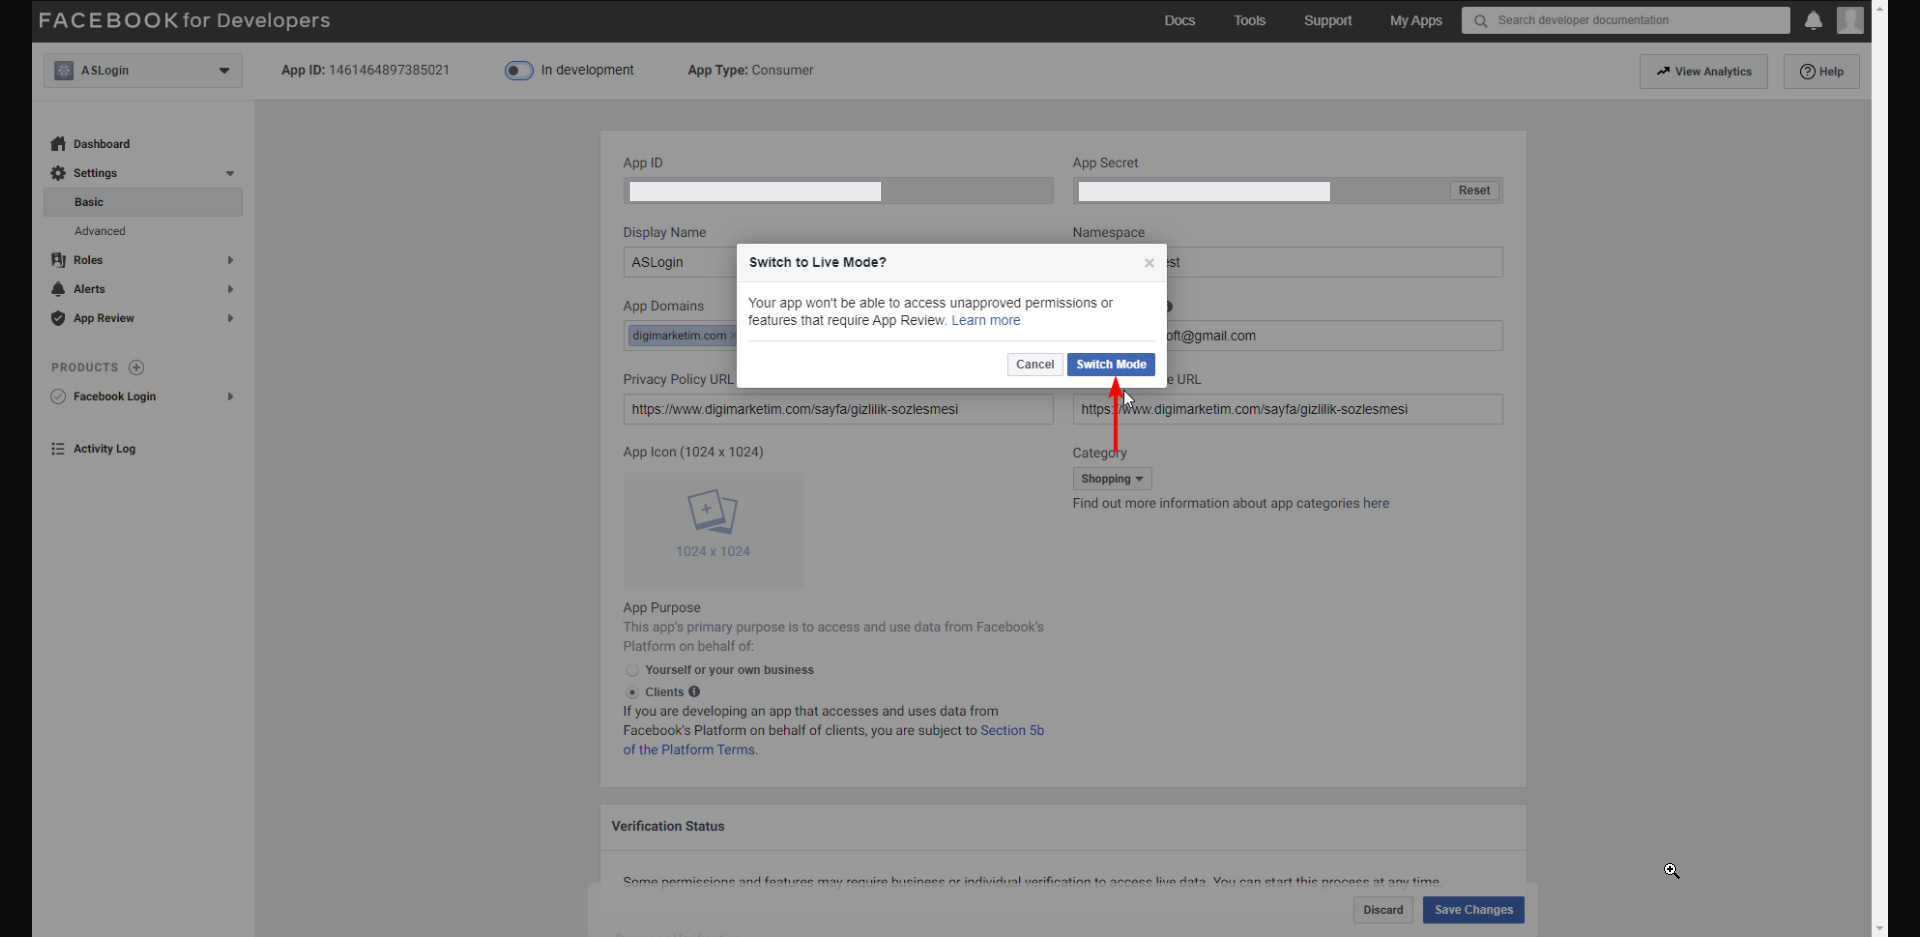This screenshot has height=937, width=1920.
Task: Click the Privacy Policy URL field
Action: tap(838, 409)
